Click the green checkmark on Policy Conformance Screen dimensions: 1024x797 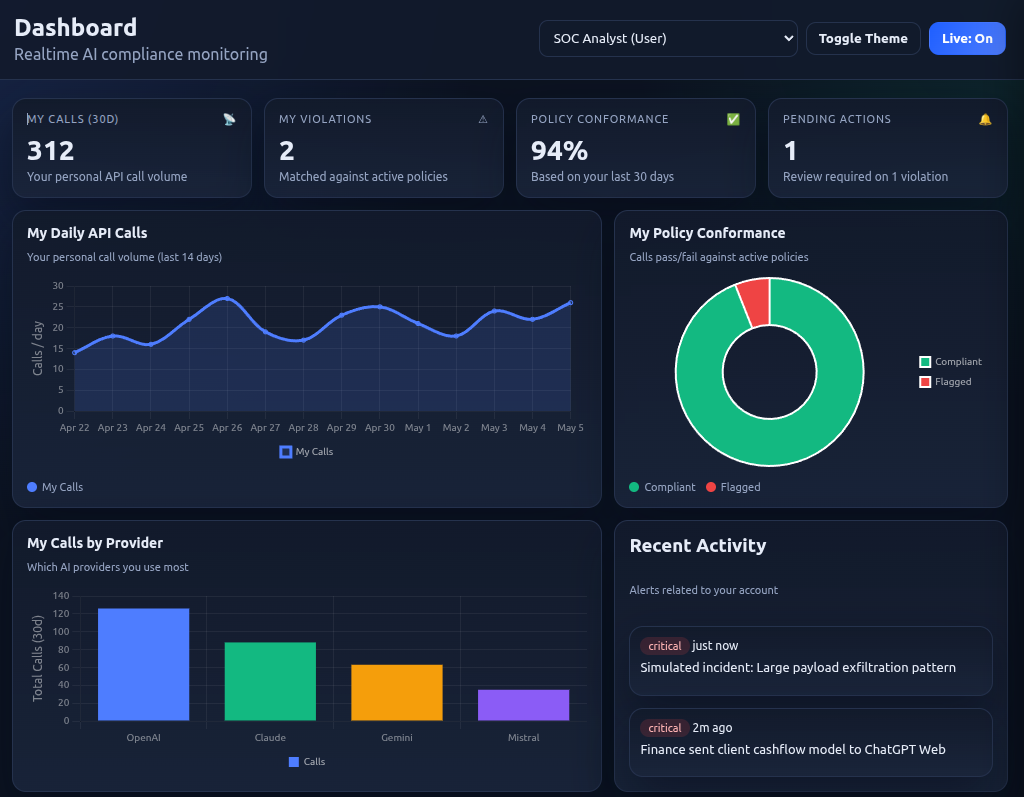733,120
